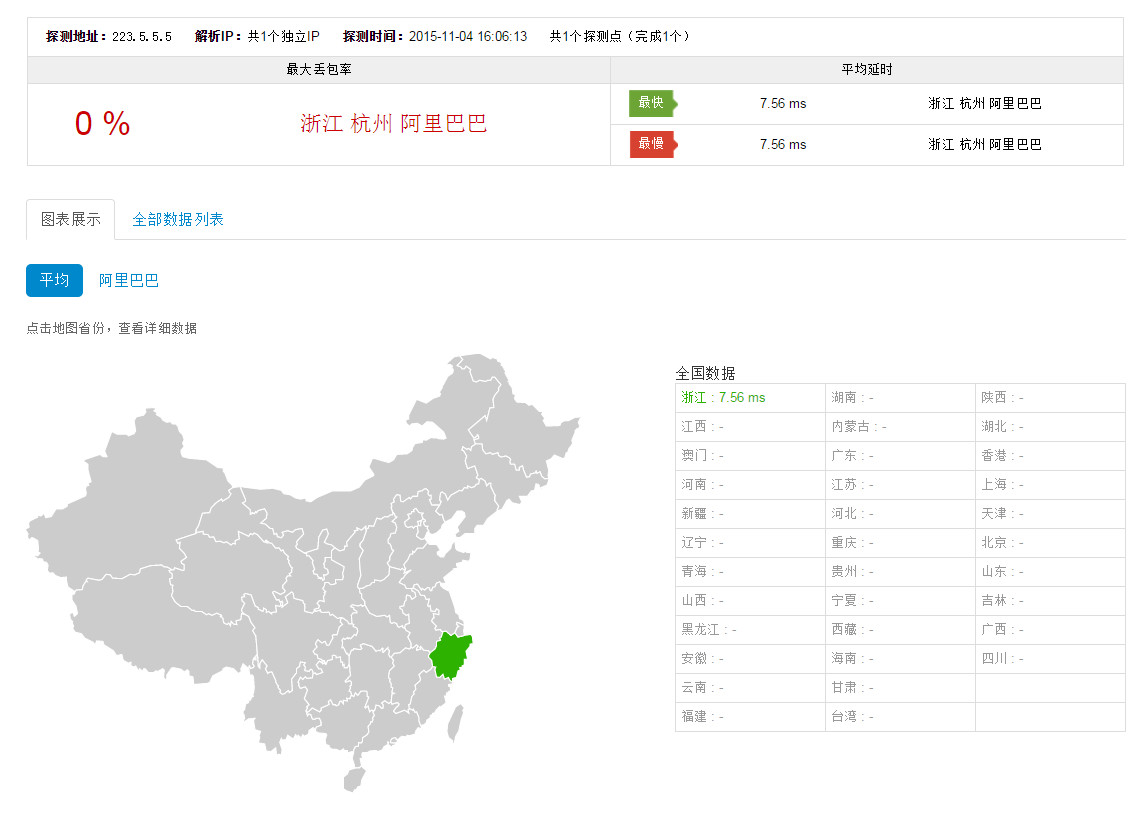Select the 阿里巴巴 filter link
The height and width of the screenshot is (813, 1140).
[x=129, y=280]
